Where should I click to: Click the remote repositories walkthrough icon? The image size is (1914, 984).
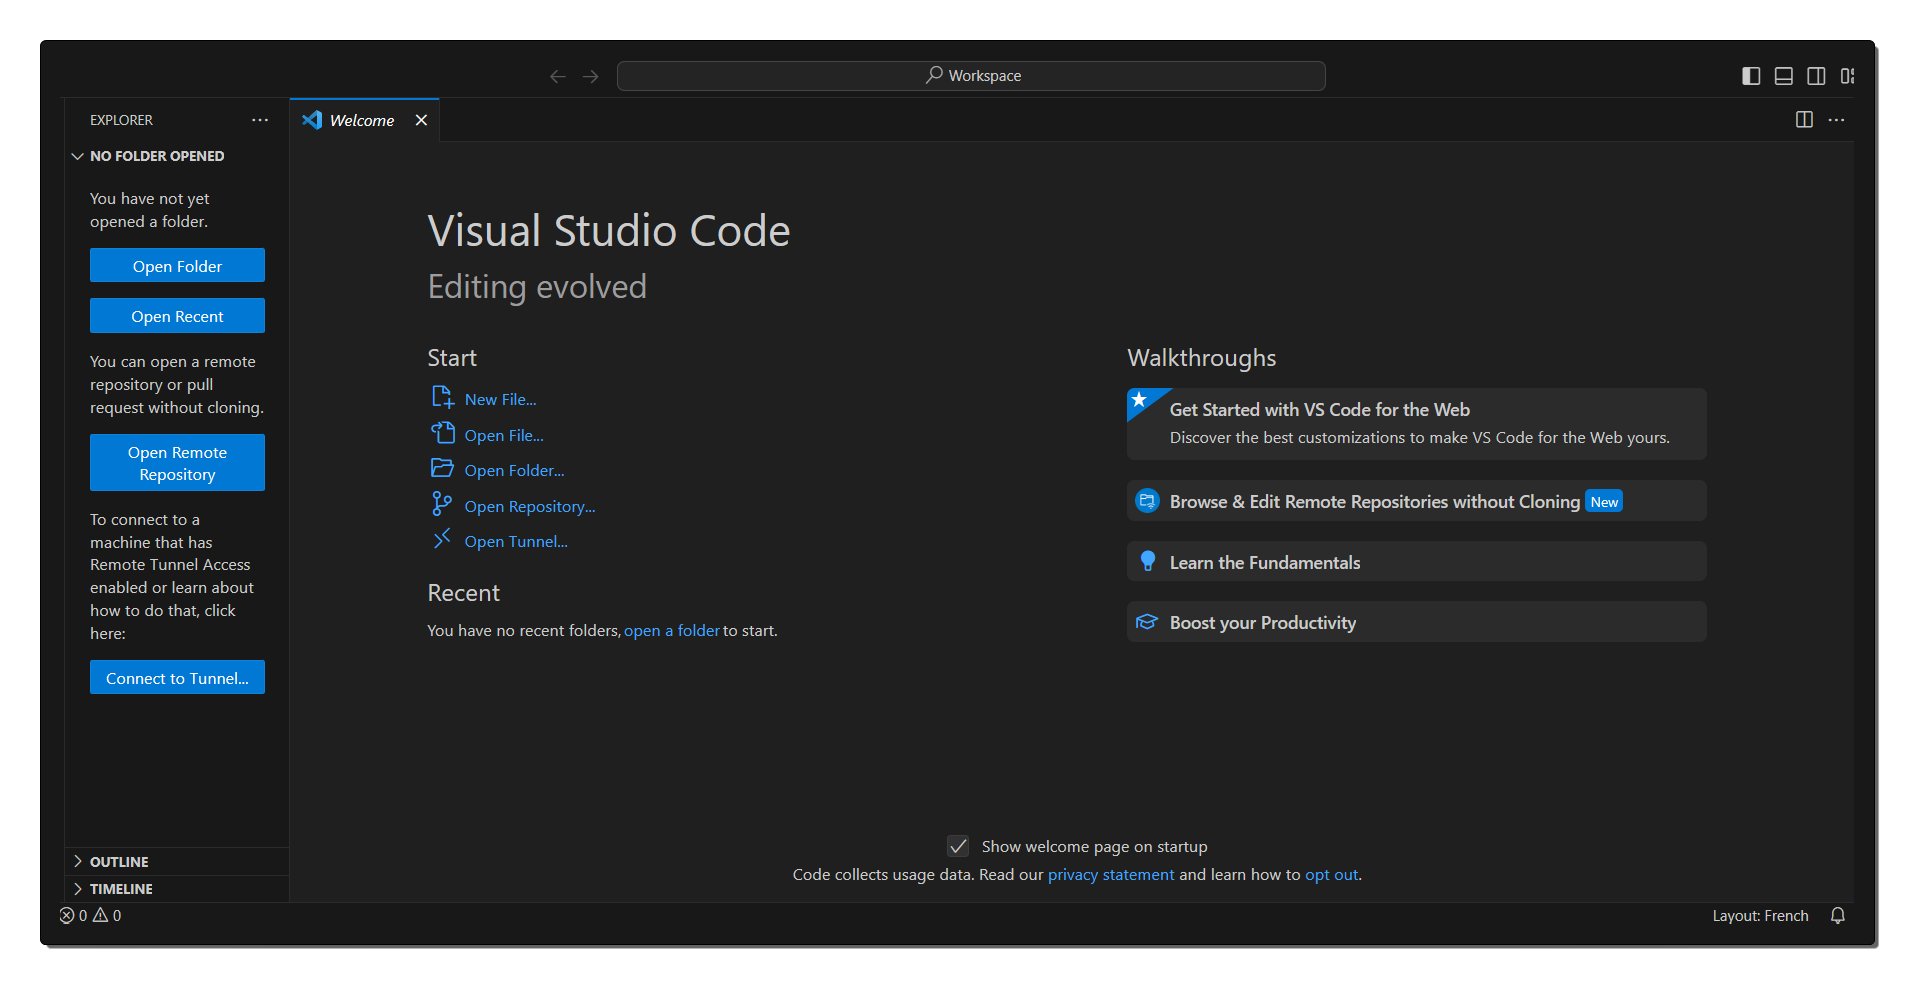[1148, 501]
